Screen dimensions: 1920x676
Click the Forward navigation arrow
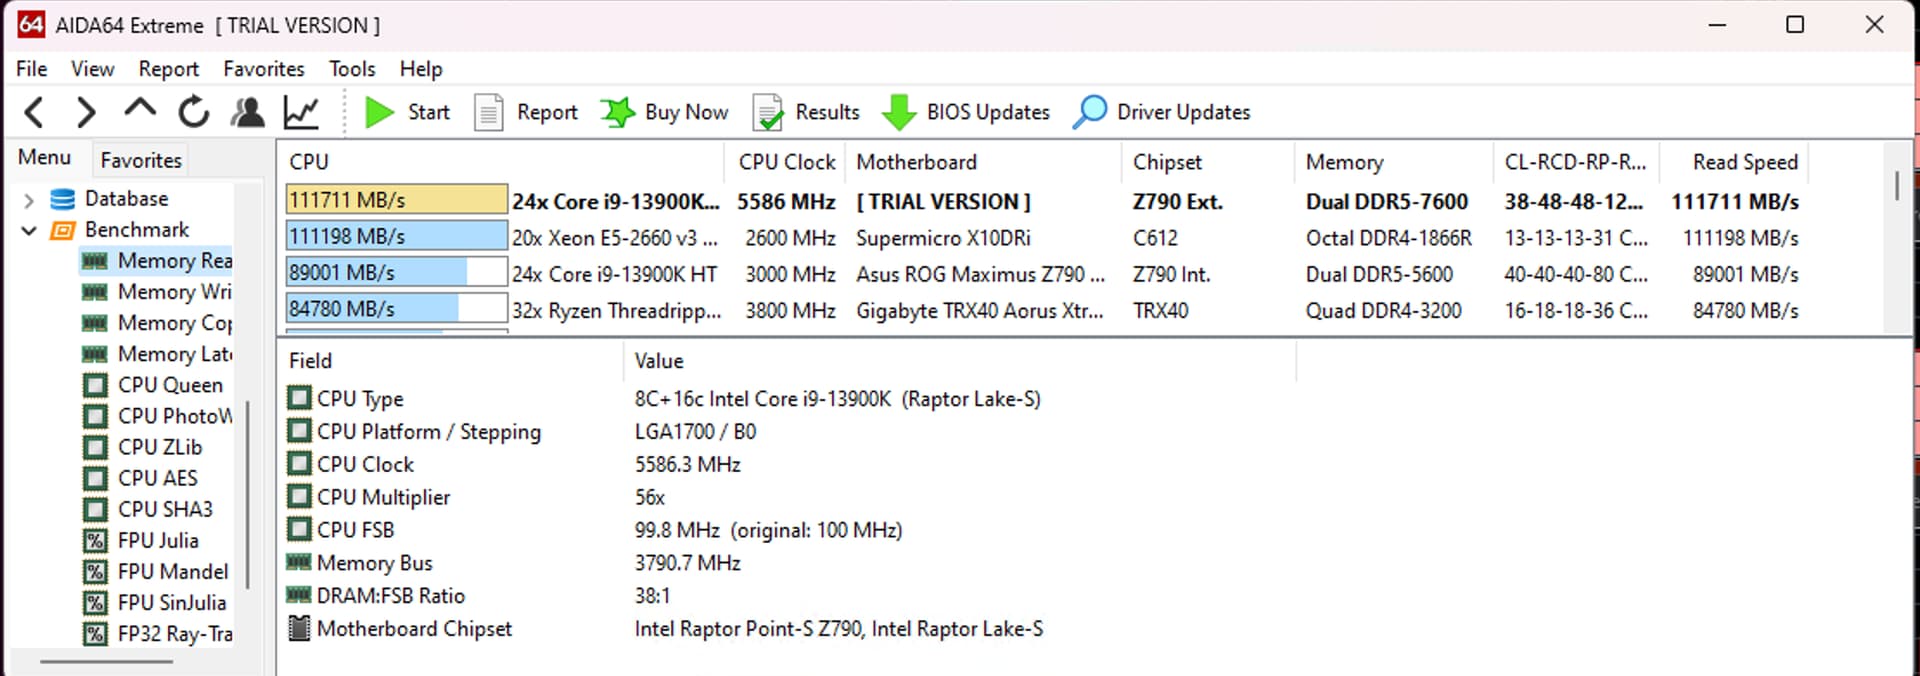[86, 112]
